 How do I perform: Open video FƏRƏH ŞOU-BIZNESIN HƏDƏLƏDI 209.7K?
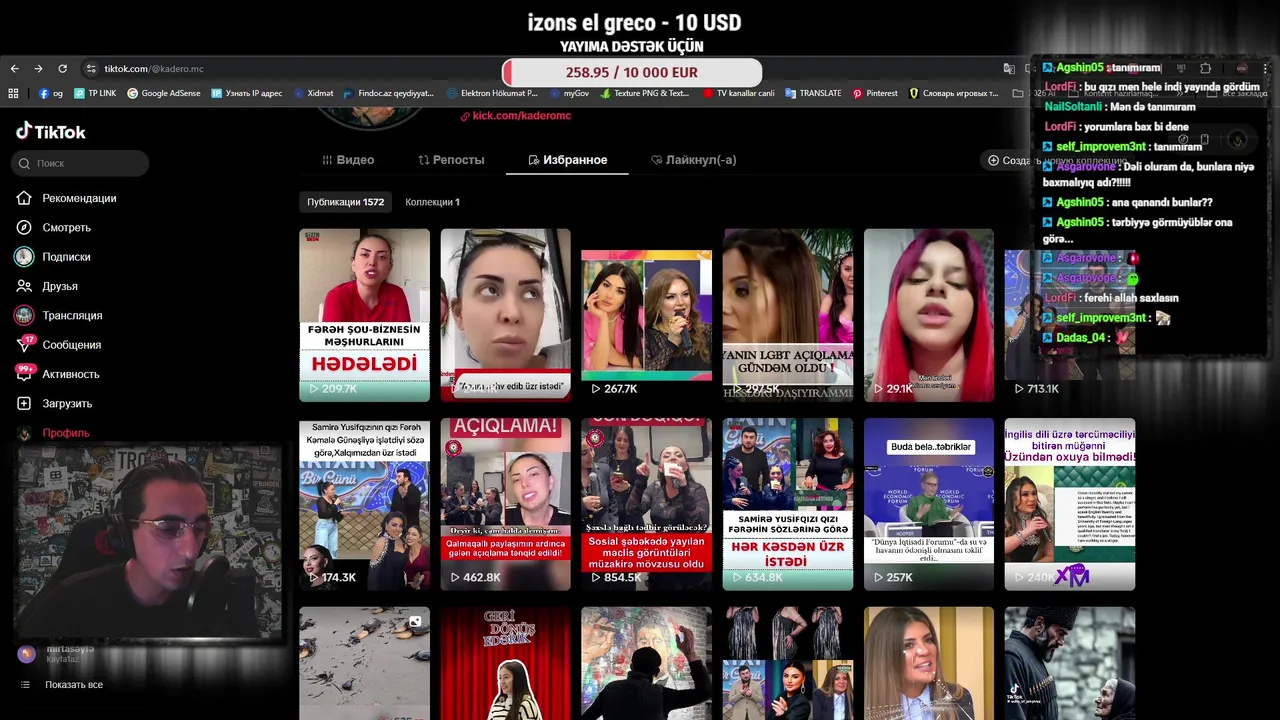pyautogui.click(x=364, y=315)
